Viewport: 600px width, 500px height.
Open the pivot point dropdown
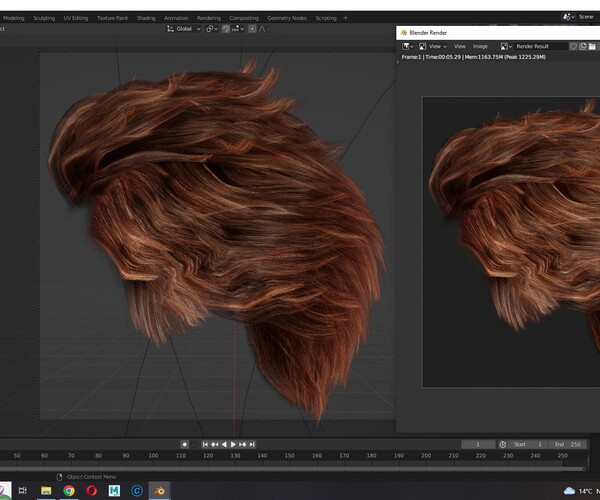pos(212,29)
